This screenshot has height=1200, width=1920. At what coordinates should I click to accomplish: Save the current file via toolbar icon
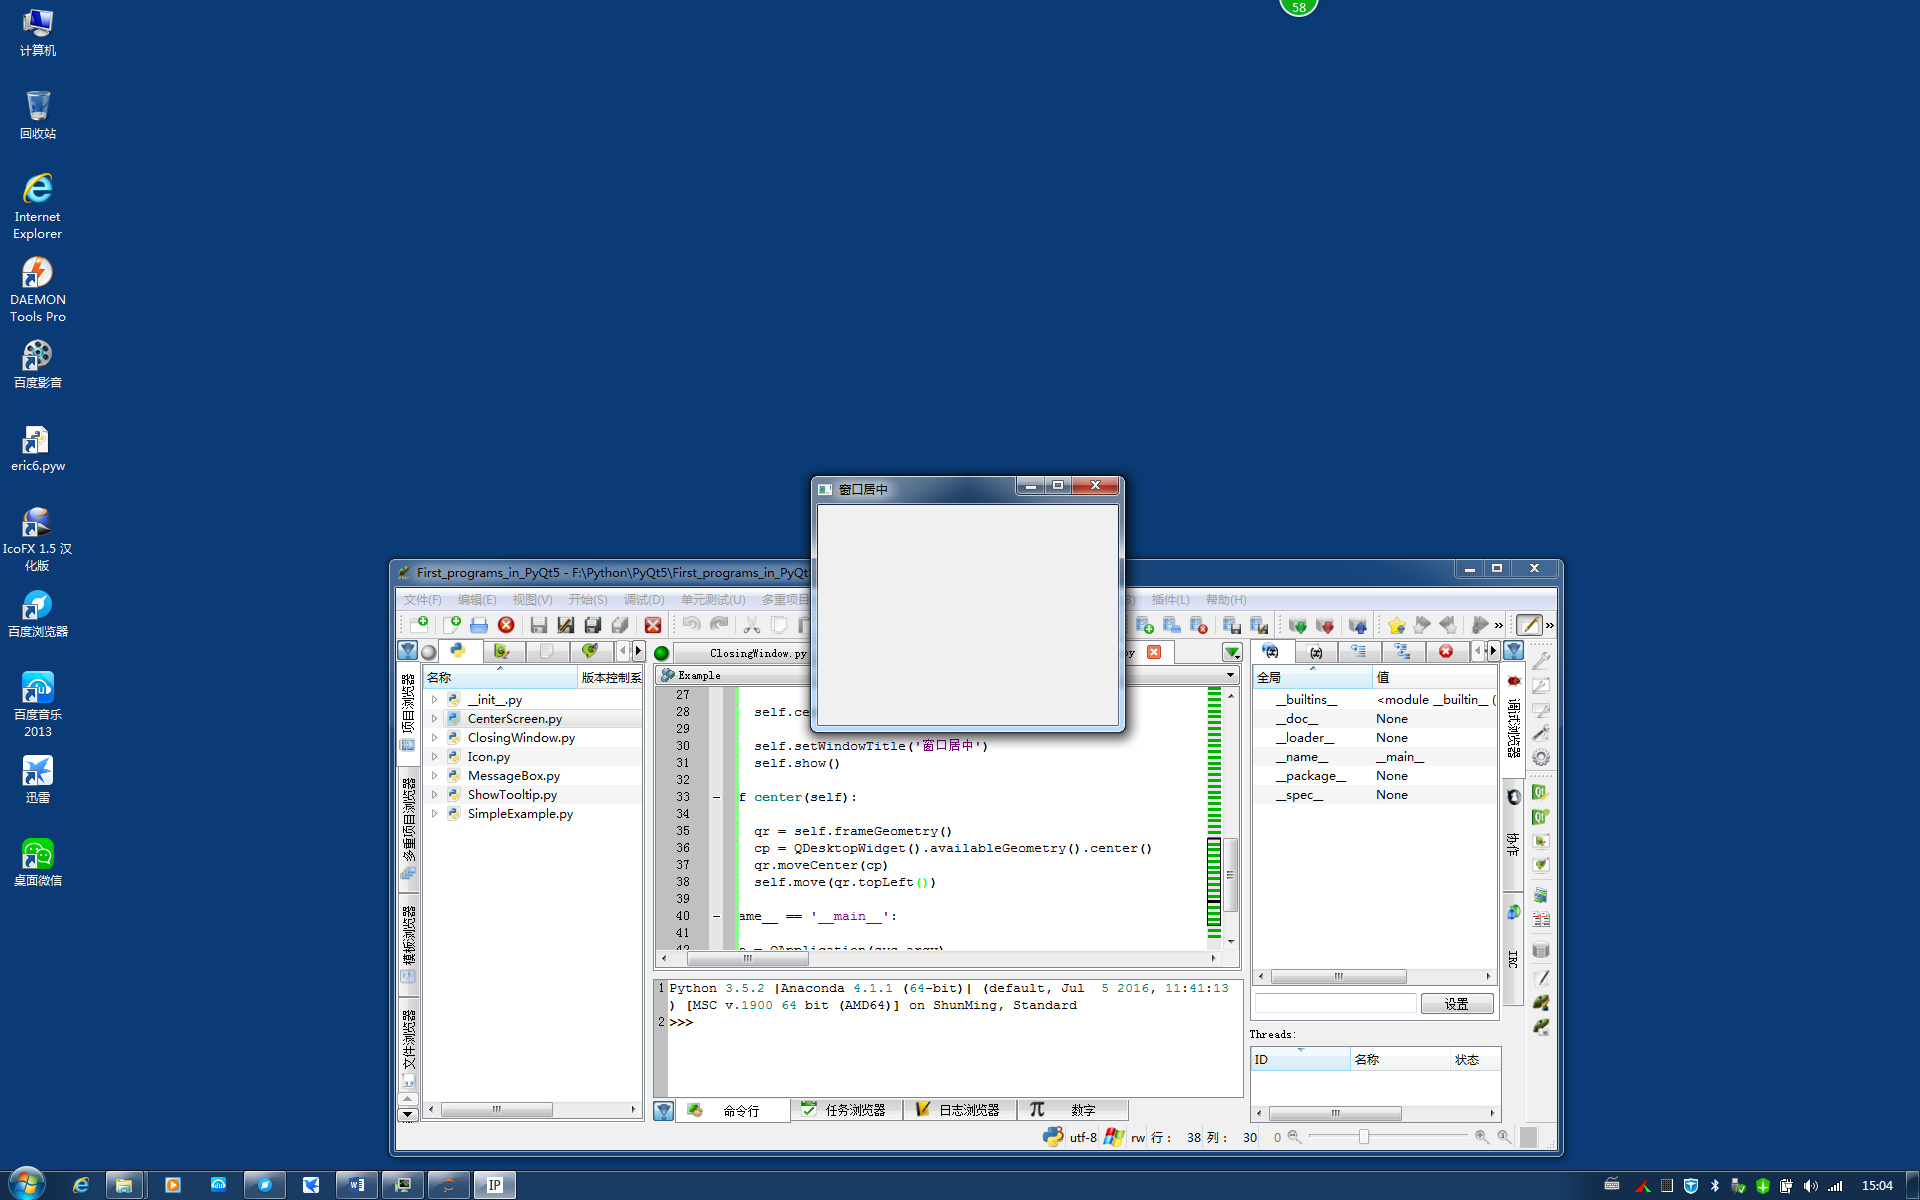pos(540,624)
